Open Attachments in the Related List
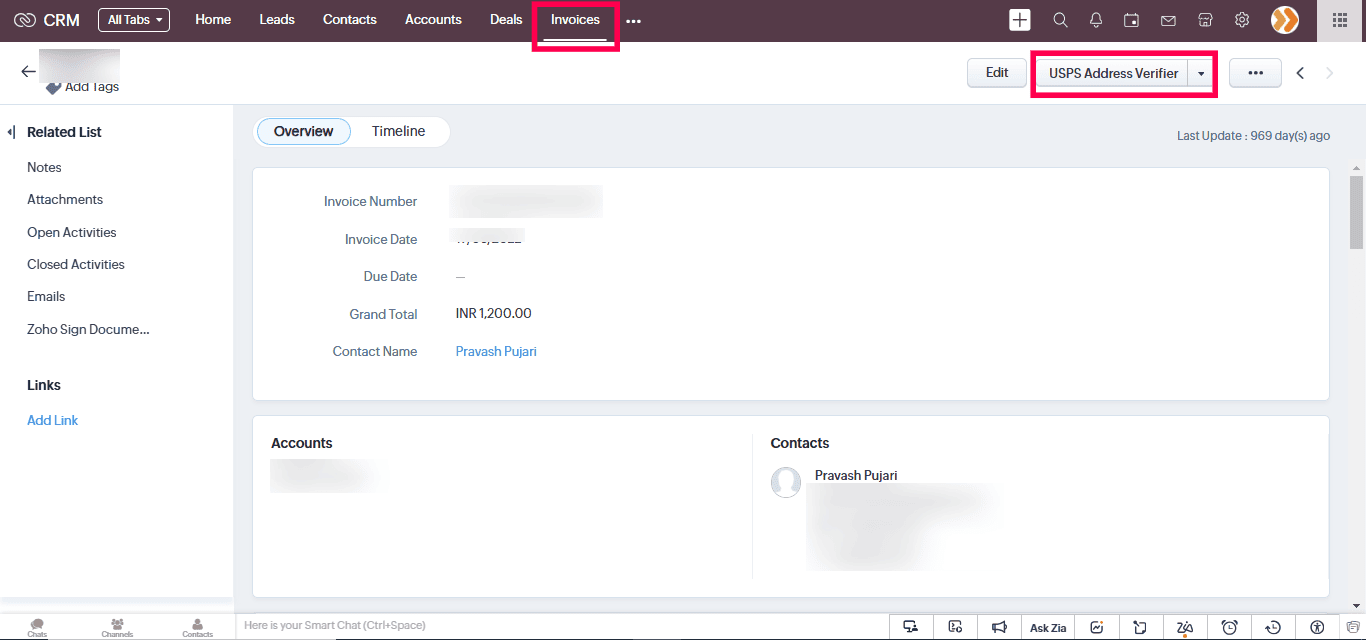 click(x=65, y=200)
